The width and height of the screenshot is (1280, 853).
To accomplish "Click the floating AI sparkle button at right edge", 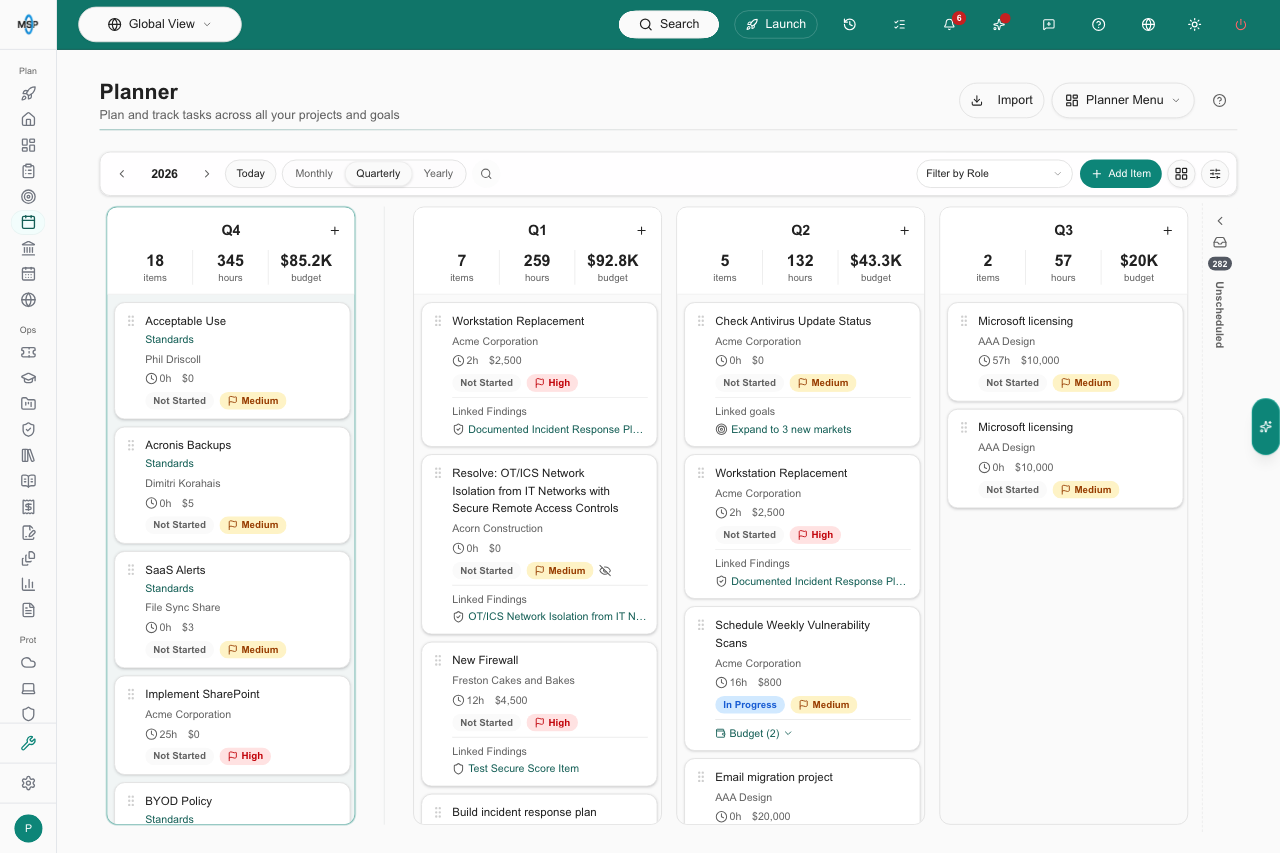I will point(1266,427).
